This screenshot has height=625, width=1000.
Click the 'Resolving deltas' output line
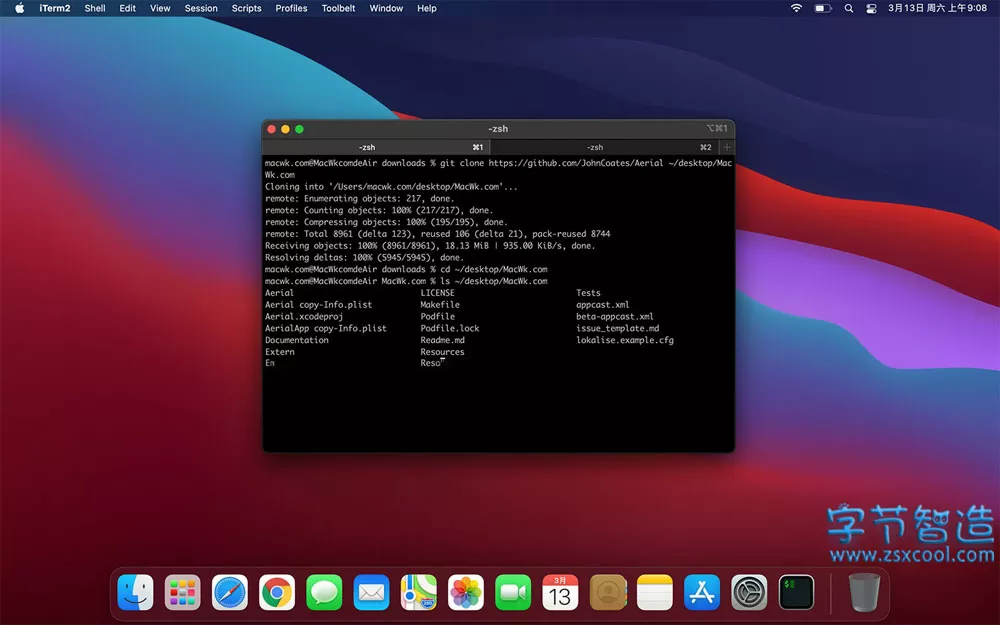coord(364,258)
